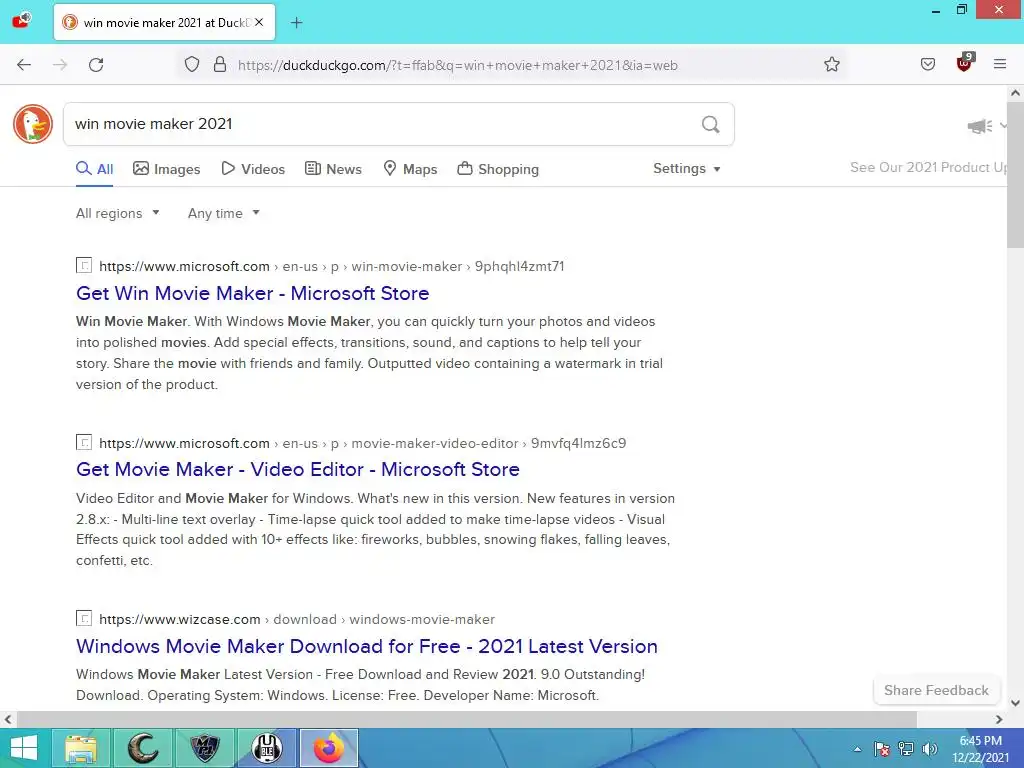The width and height of the screenshot is (1024, 768).
Task: Switch to the Shopping tab
Action: pos(498,169)
